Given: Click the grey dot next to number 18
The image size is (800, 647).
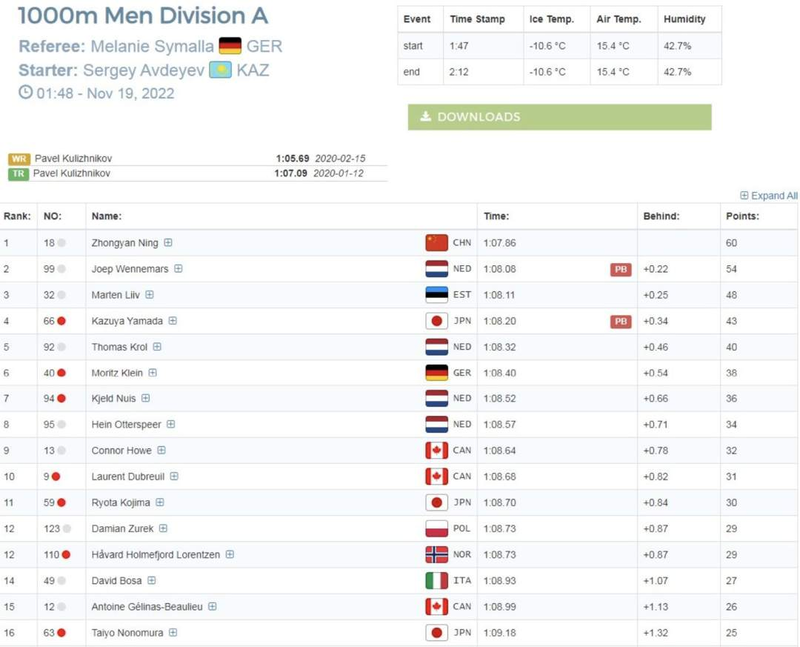Looking at the screenshot, I should 61,243.
